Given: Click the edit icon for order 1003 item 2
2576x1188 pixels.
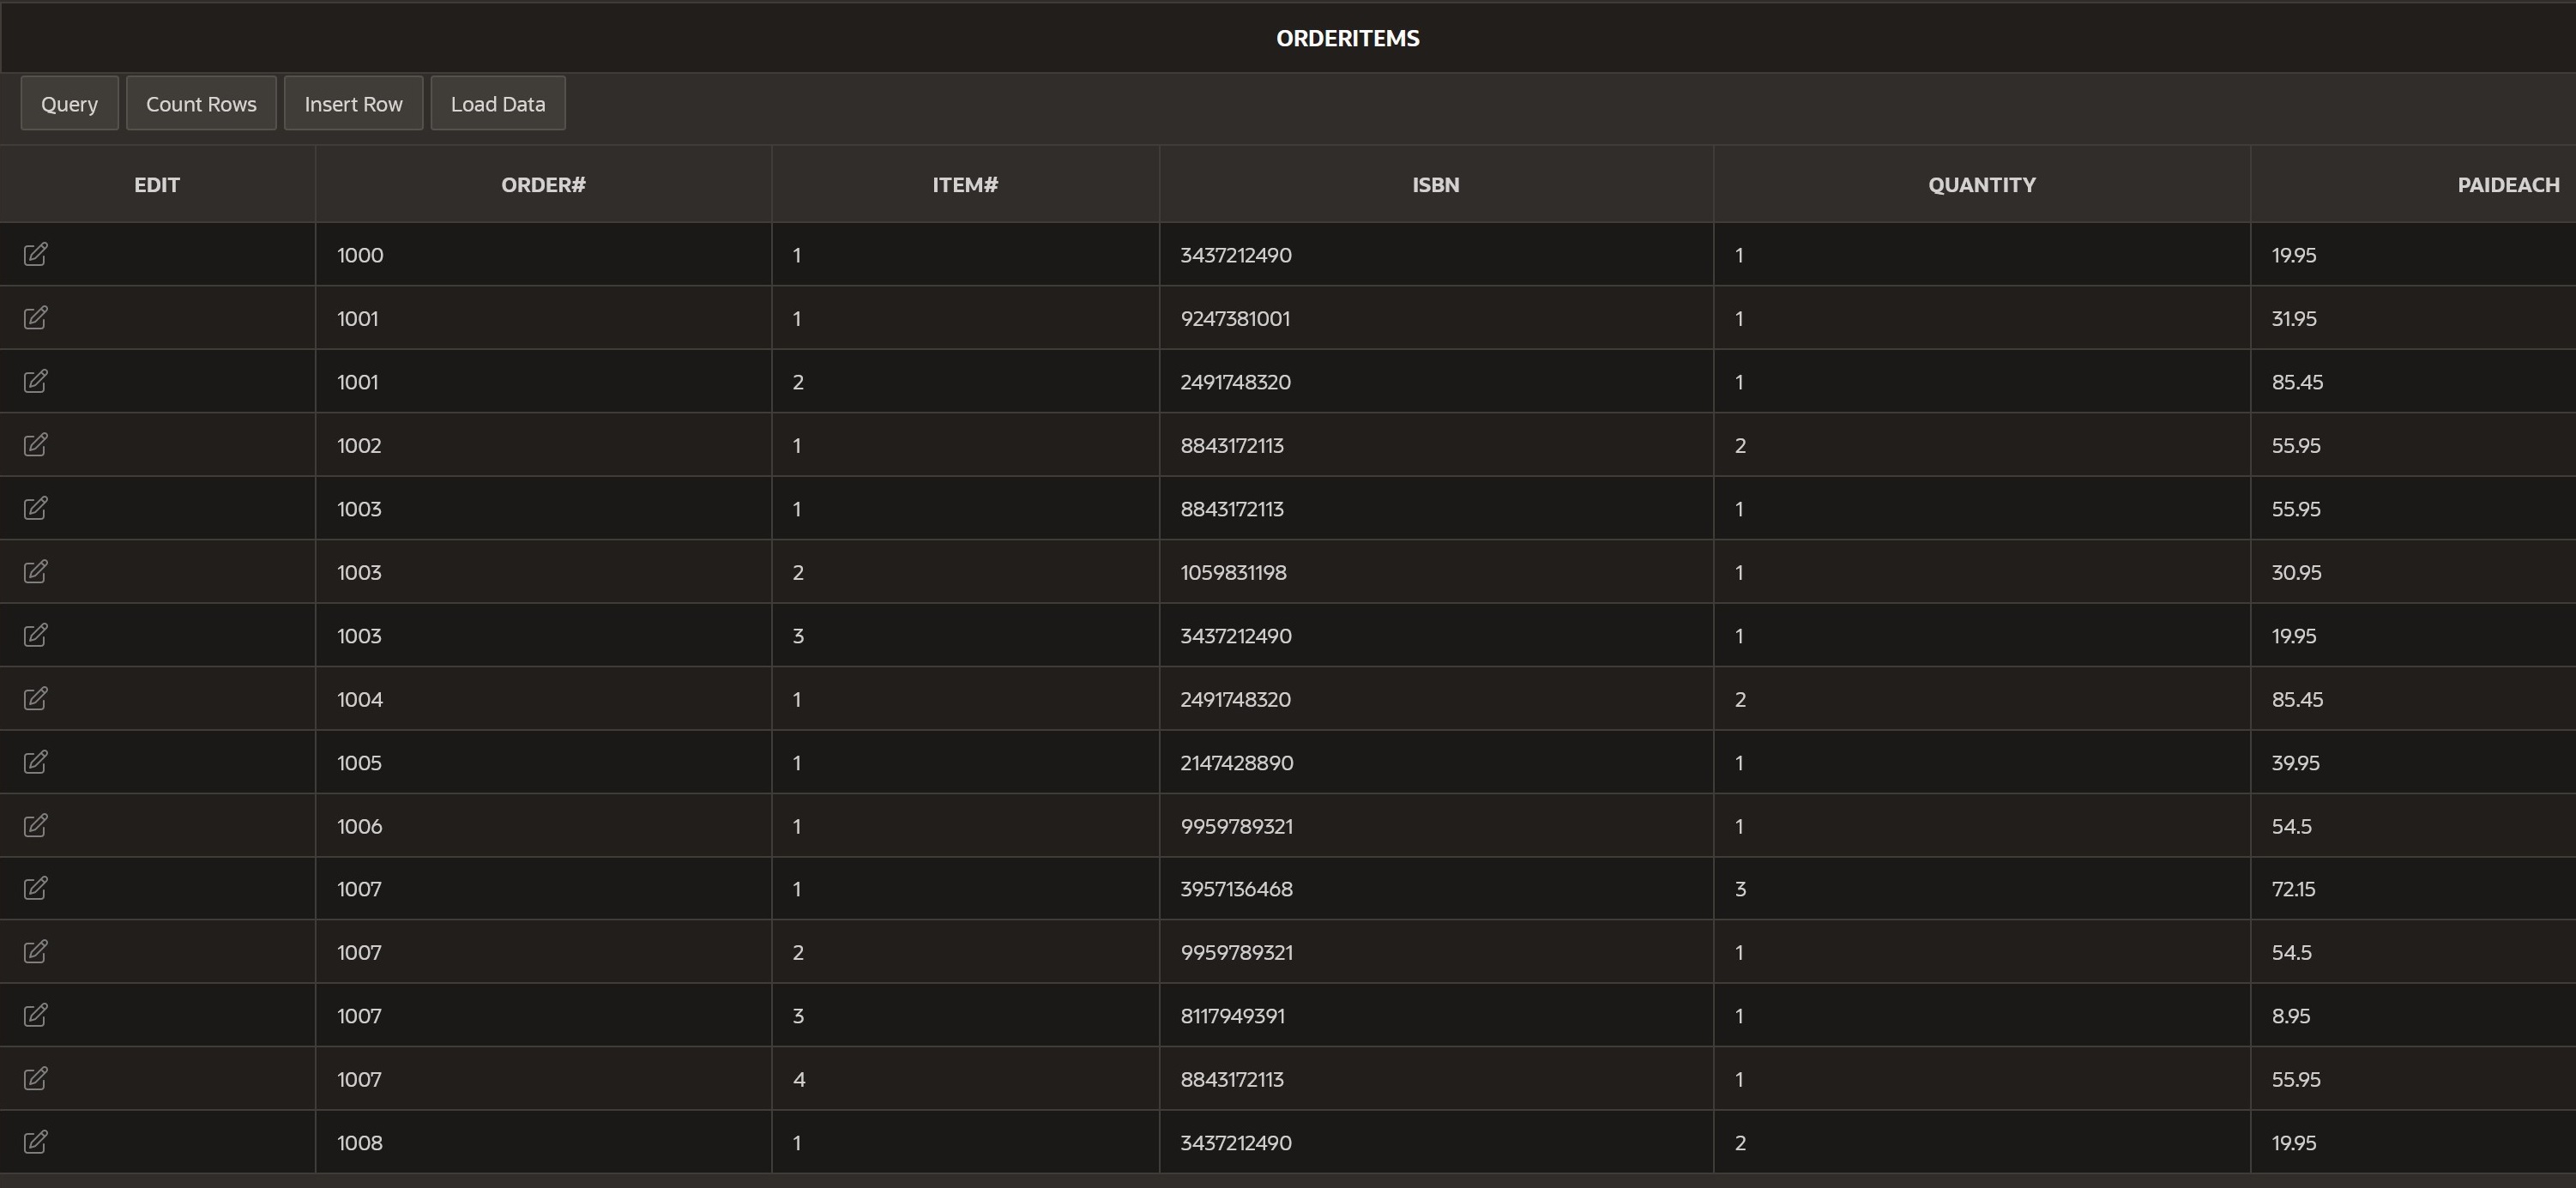Looking at the screenshot, I should (x=35, y=571).
